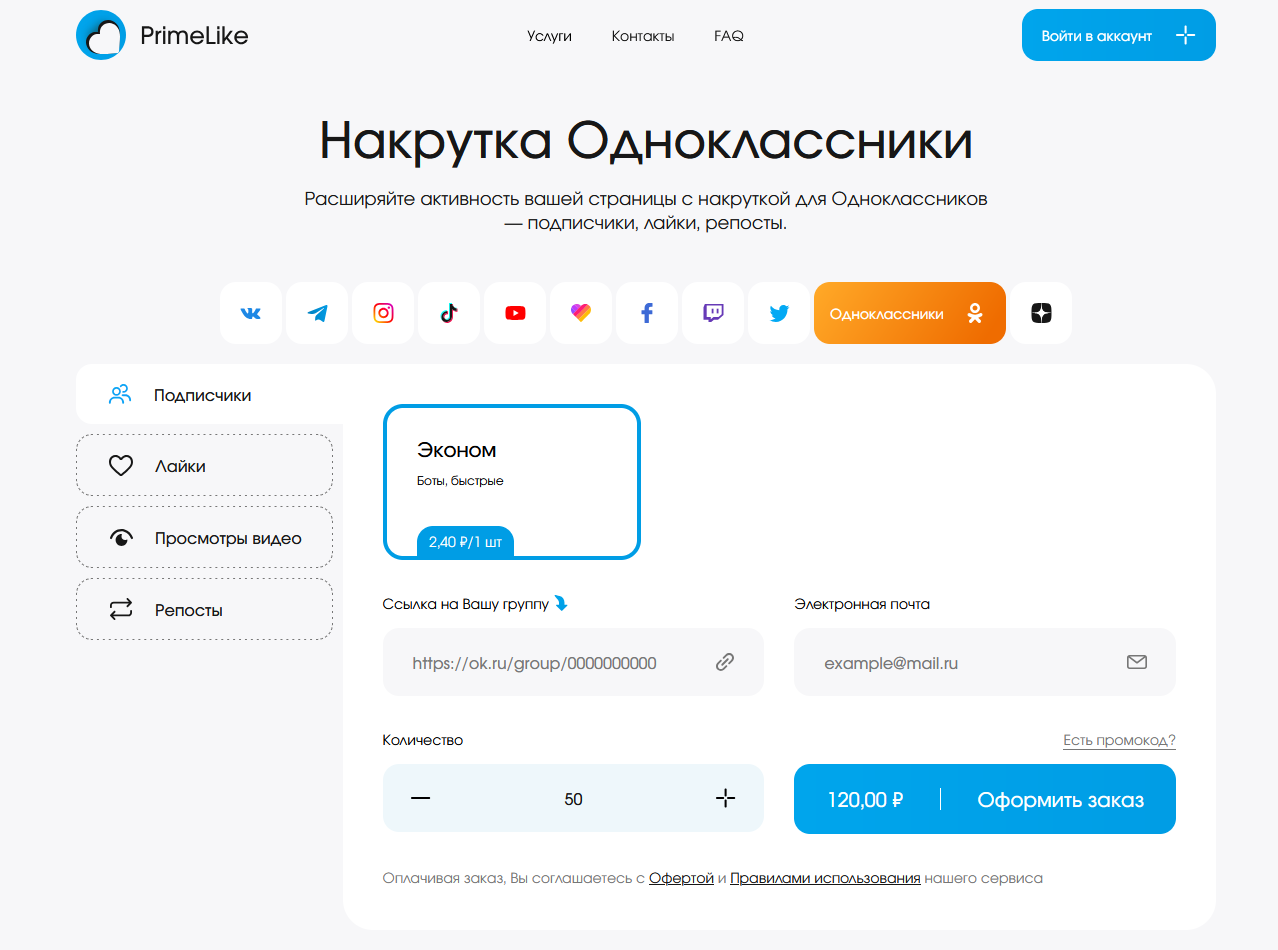Decrease quantity with minus button
Viewport: 1278px width, 950px height.
421,798
